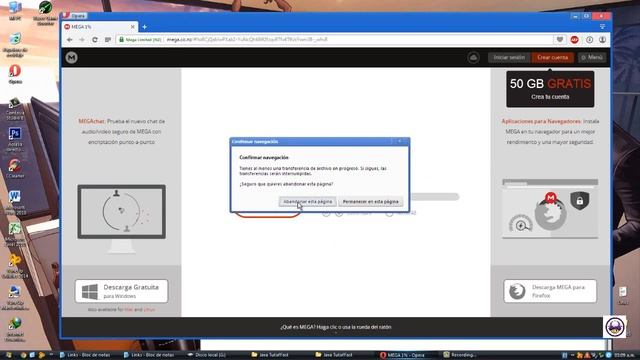Image resolution: width=640 pixels, height=360 pixels.
Task: Open a new tab with plus button
Action: tap(144, 27)
